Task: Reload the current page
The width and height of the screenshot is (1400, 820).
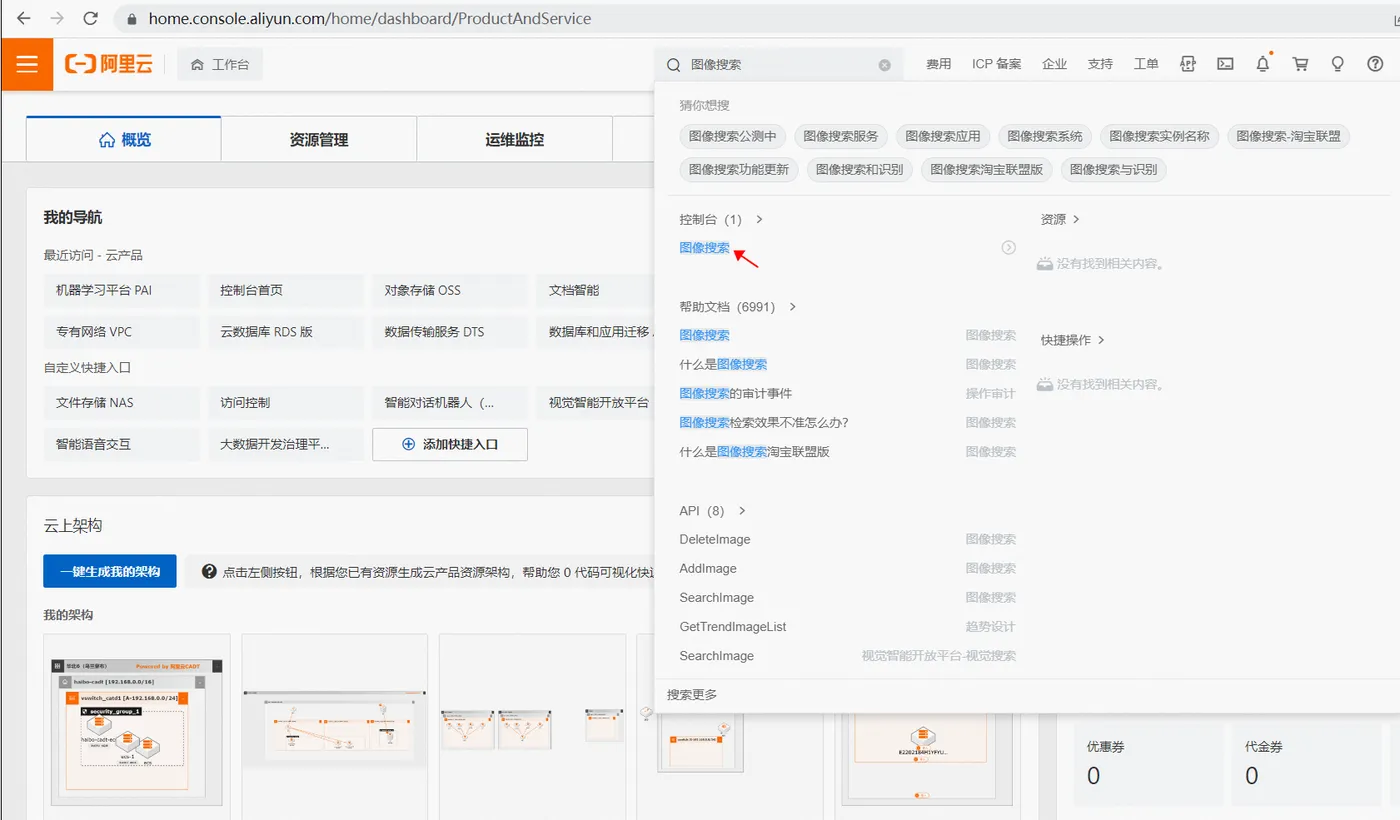Action: 91,18
